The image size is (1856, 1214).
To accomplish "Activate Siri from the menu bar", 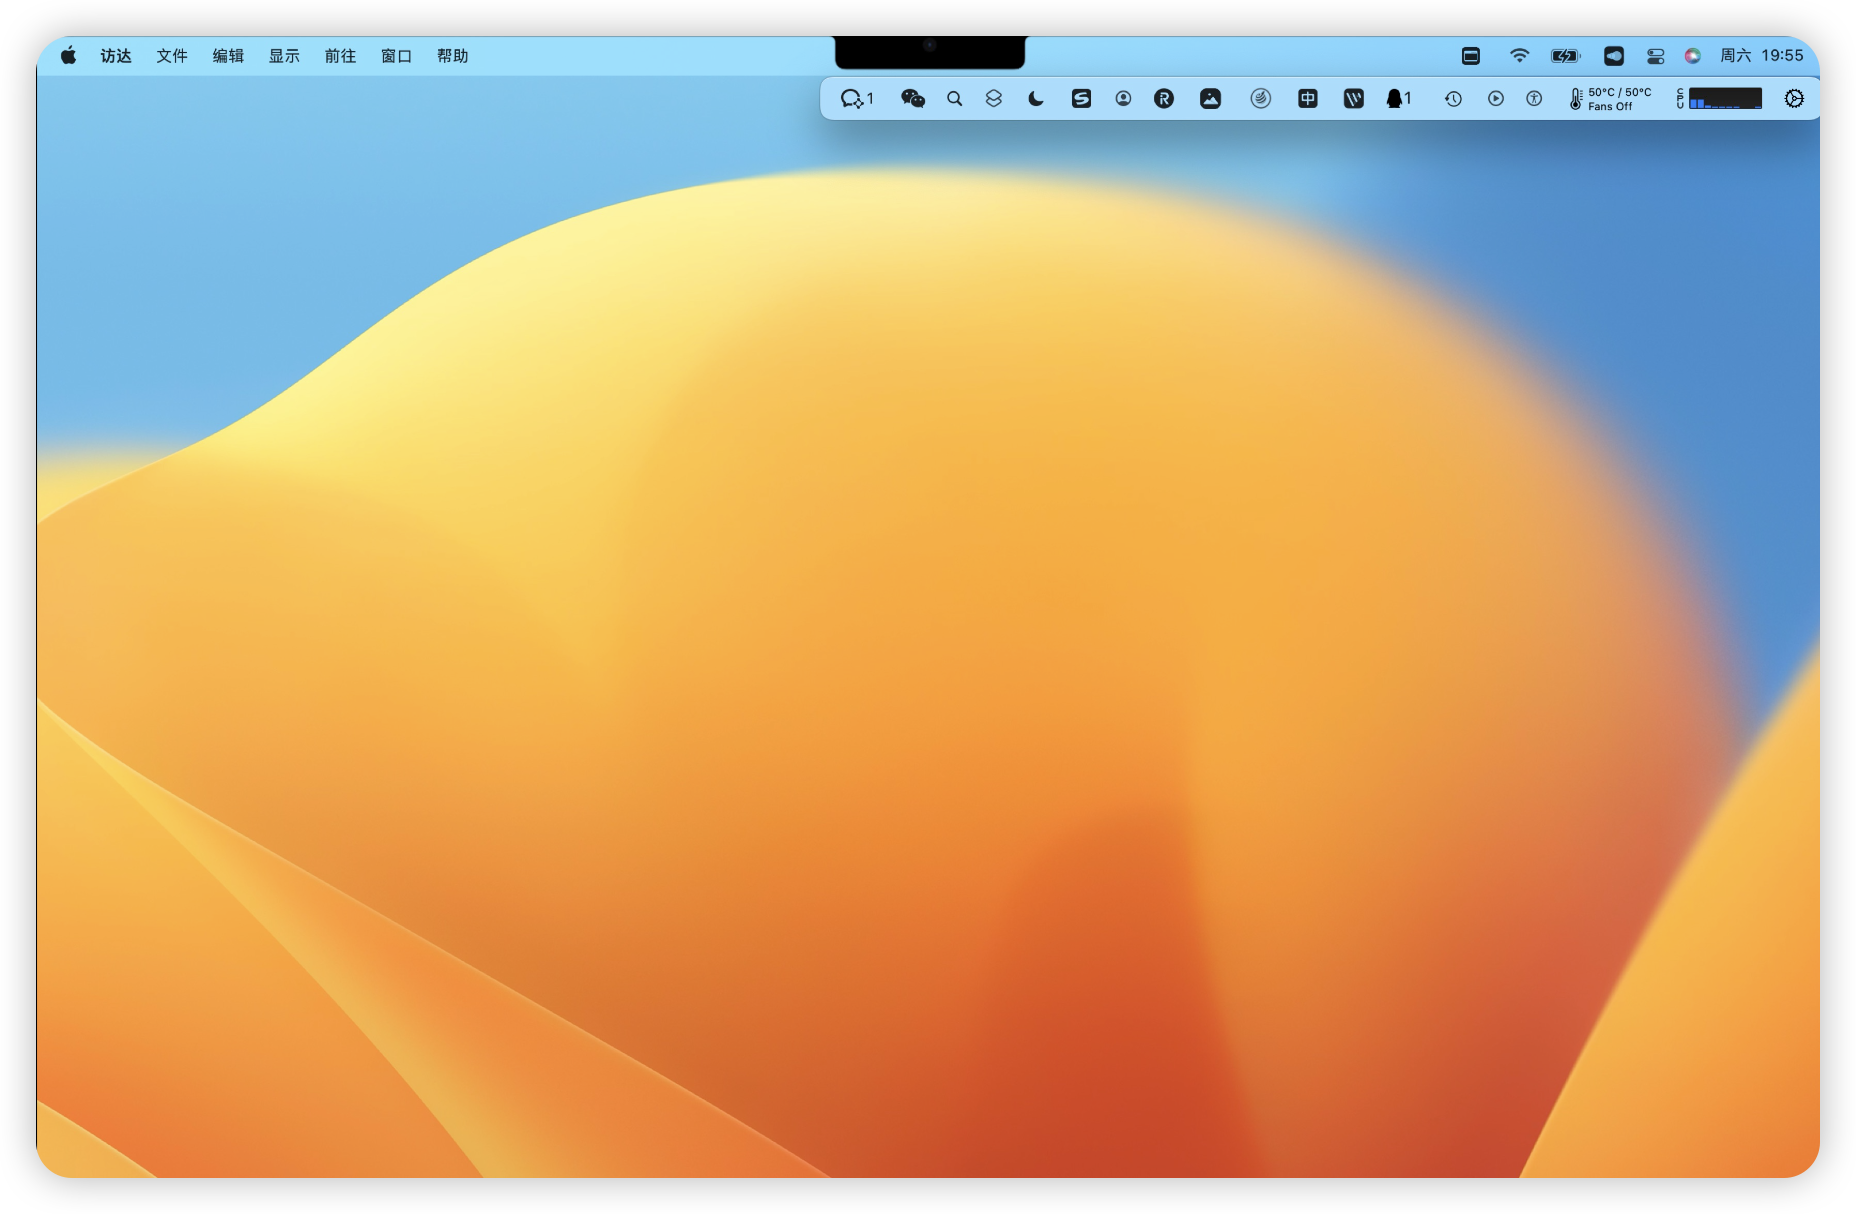I will click(1692, 56).
